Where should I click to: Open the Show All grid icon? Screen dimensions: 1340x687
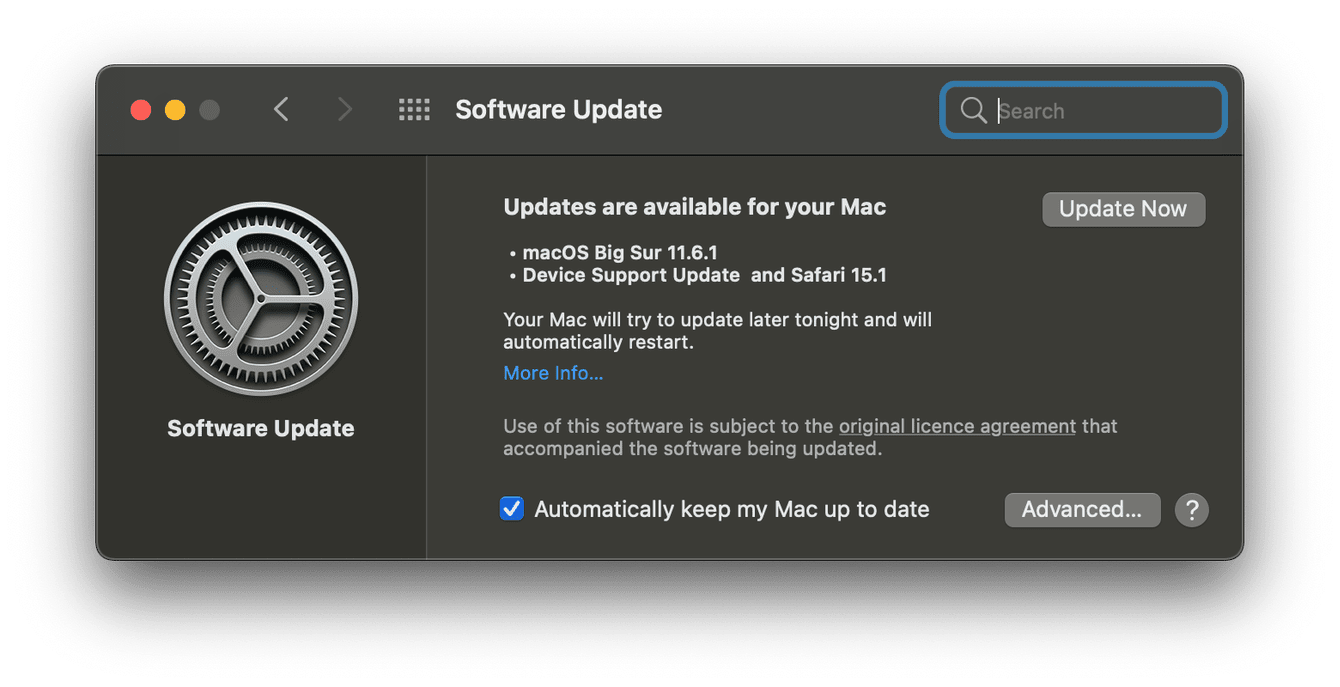coord(414,110)
